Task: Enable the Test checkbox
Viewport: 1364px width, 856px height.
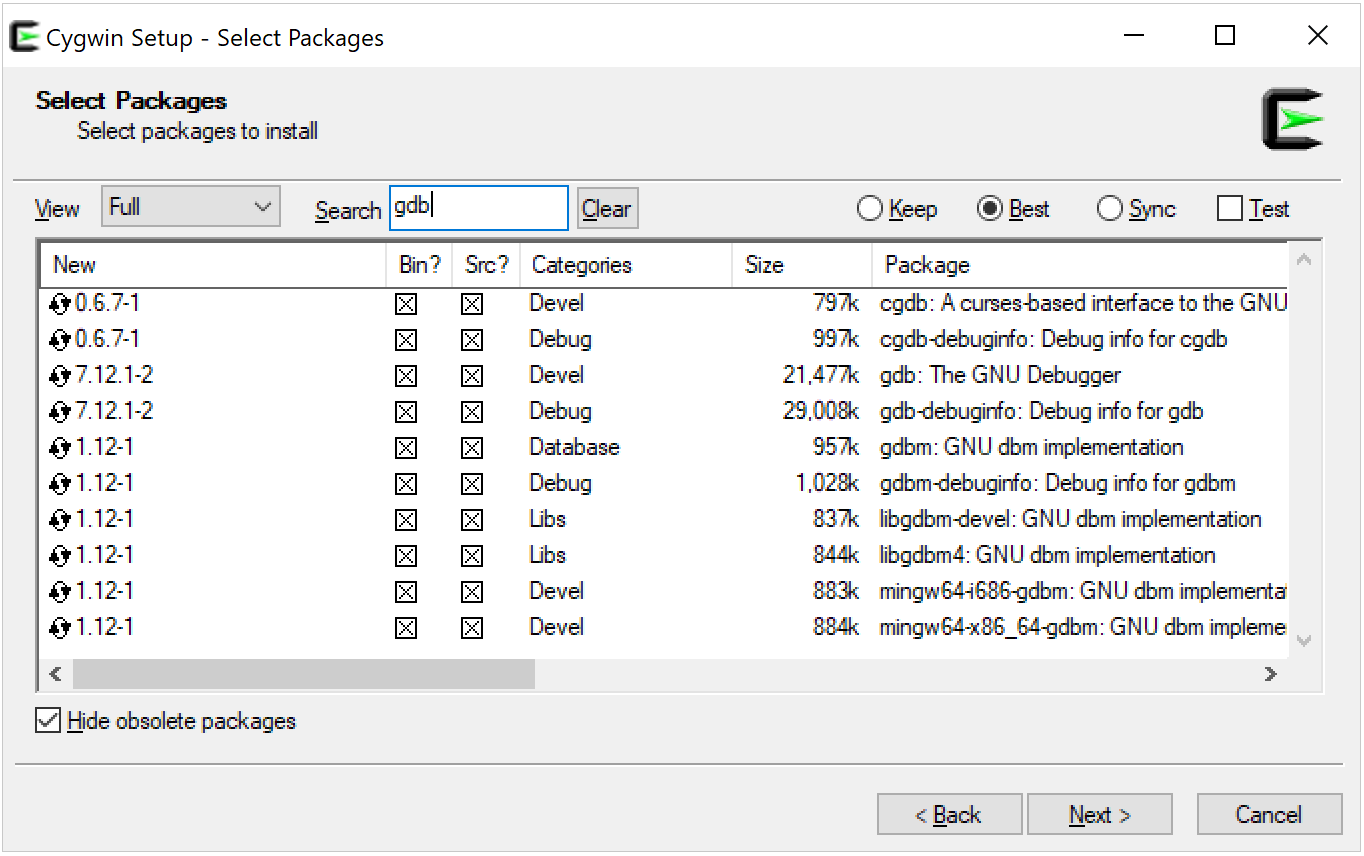Action: 1229,209
